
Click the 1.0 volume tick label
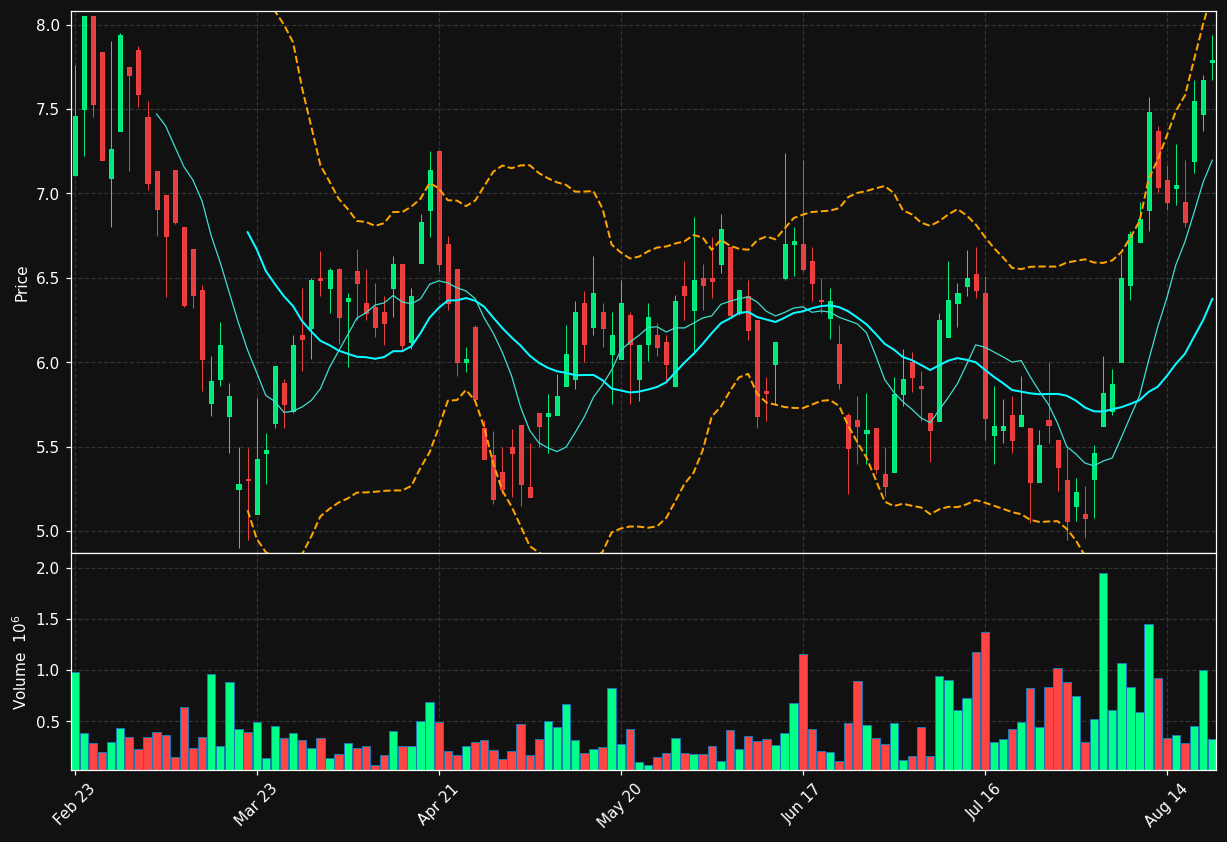(x=50, y=671)
